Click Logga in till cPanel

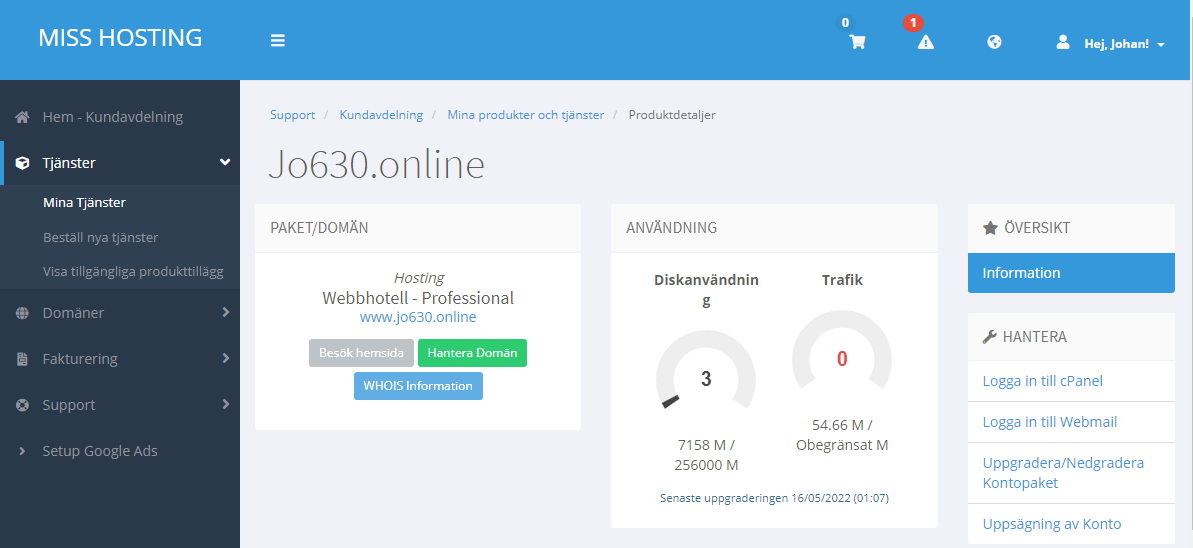1042,381
